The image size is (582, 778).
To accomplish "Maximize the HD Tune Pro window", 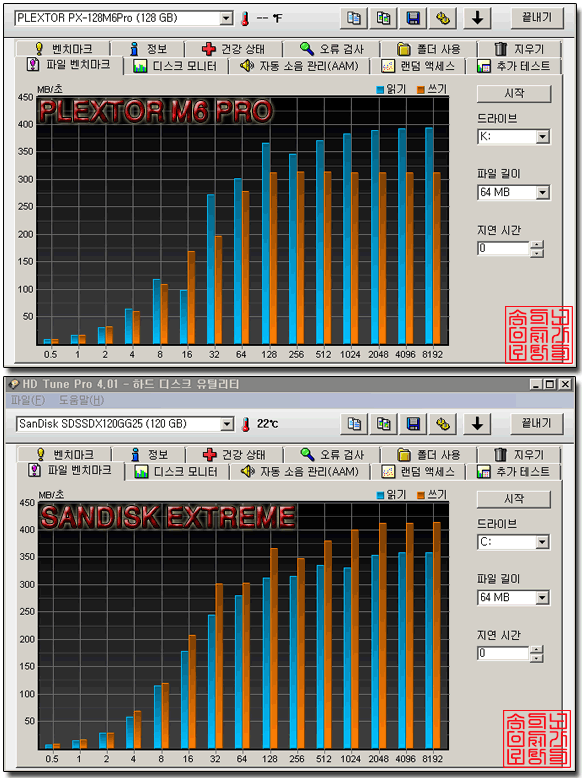I will 550,384.
